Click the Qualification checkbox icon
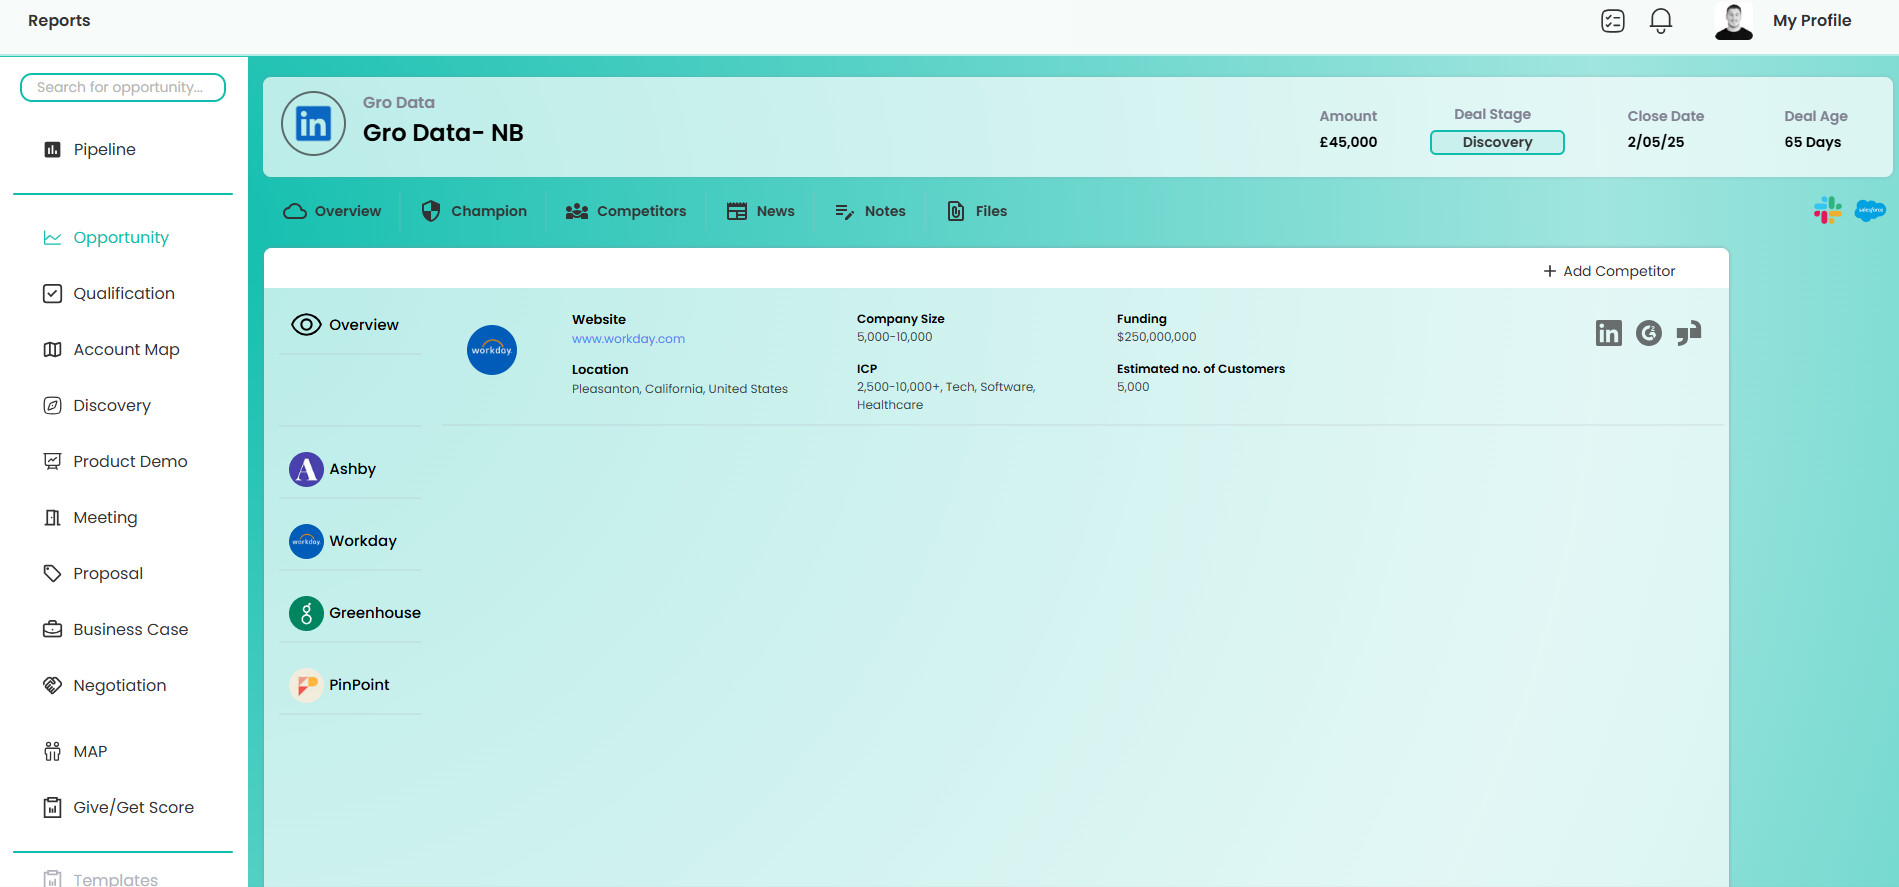 coord(53,293)
